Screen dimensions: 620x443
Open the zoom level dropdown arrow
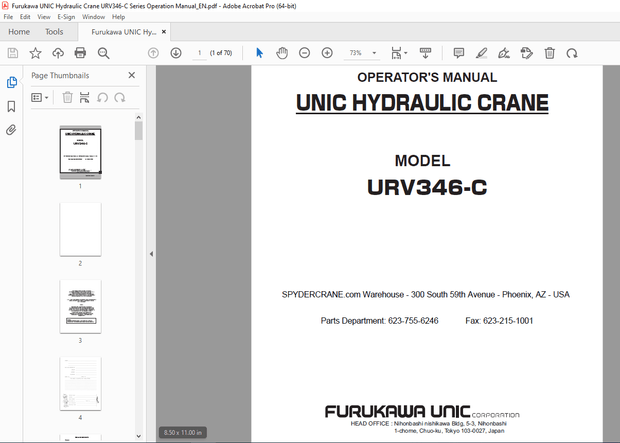(374, 53)
